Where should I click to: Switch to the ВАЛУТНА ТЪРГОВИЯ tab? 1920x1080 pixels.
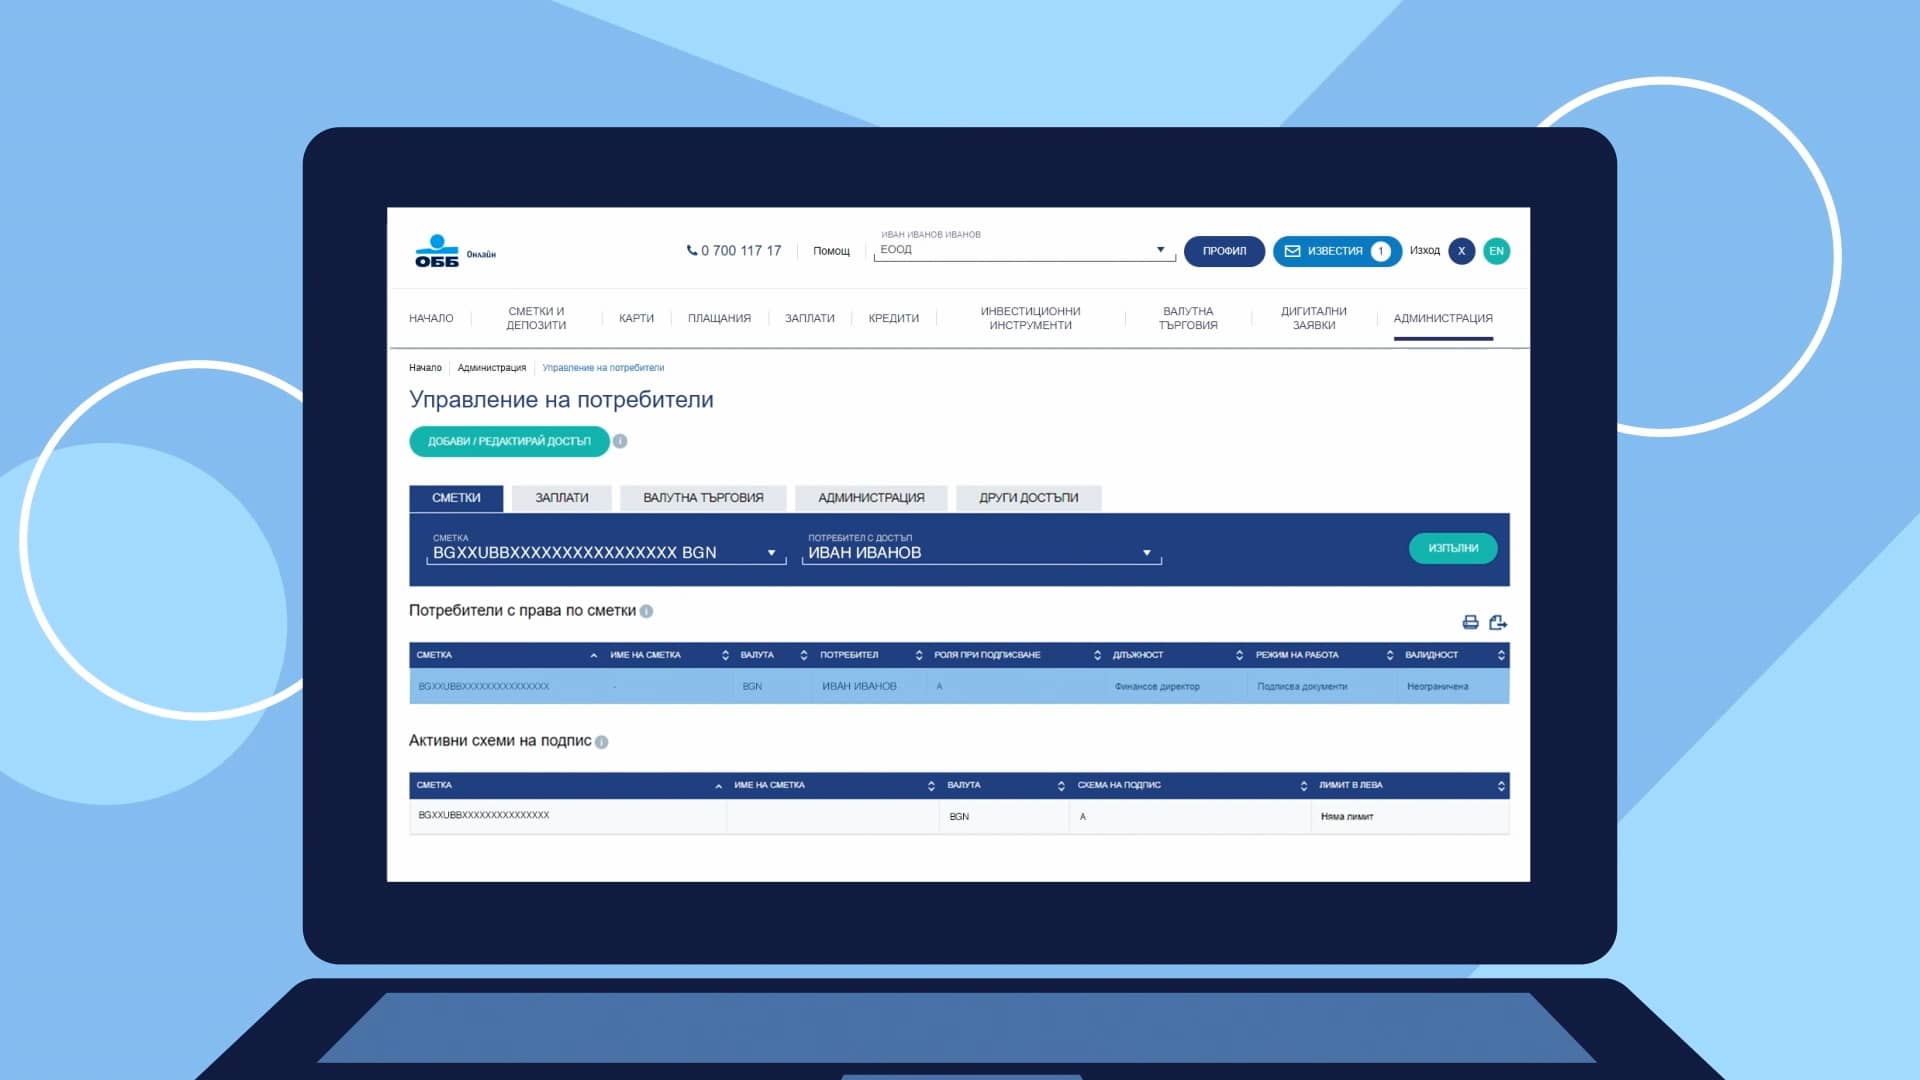coord(702,497)
